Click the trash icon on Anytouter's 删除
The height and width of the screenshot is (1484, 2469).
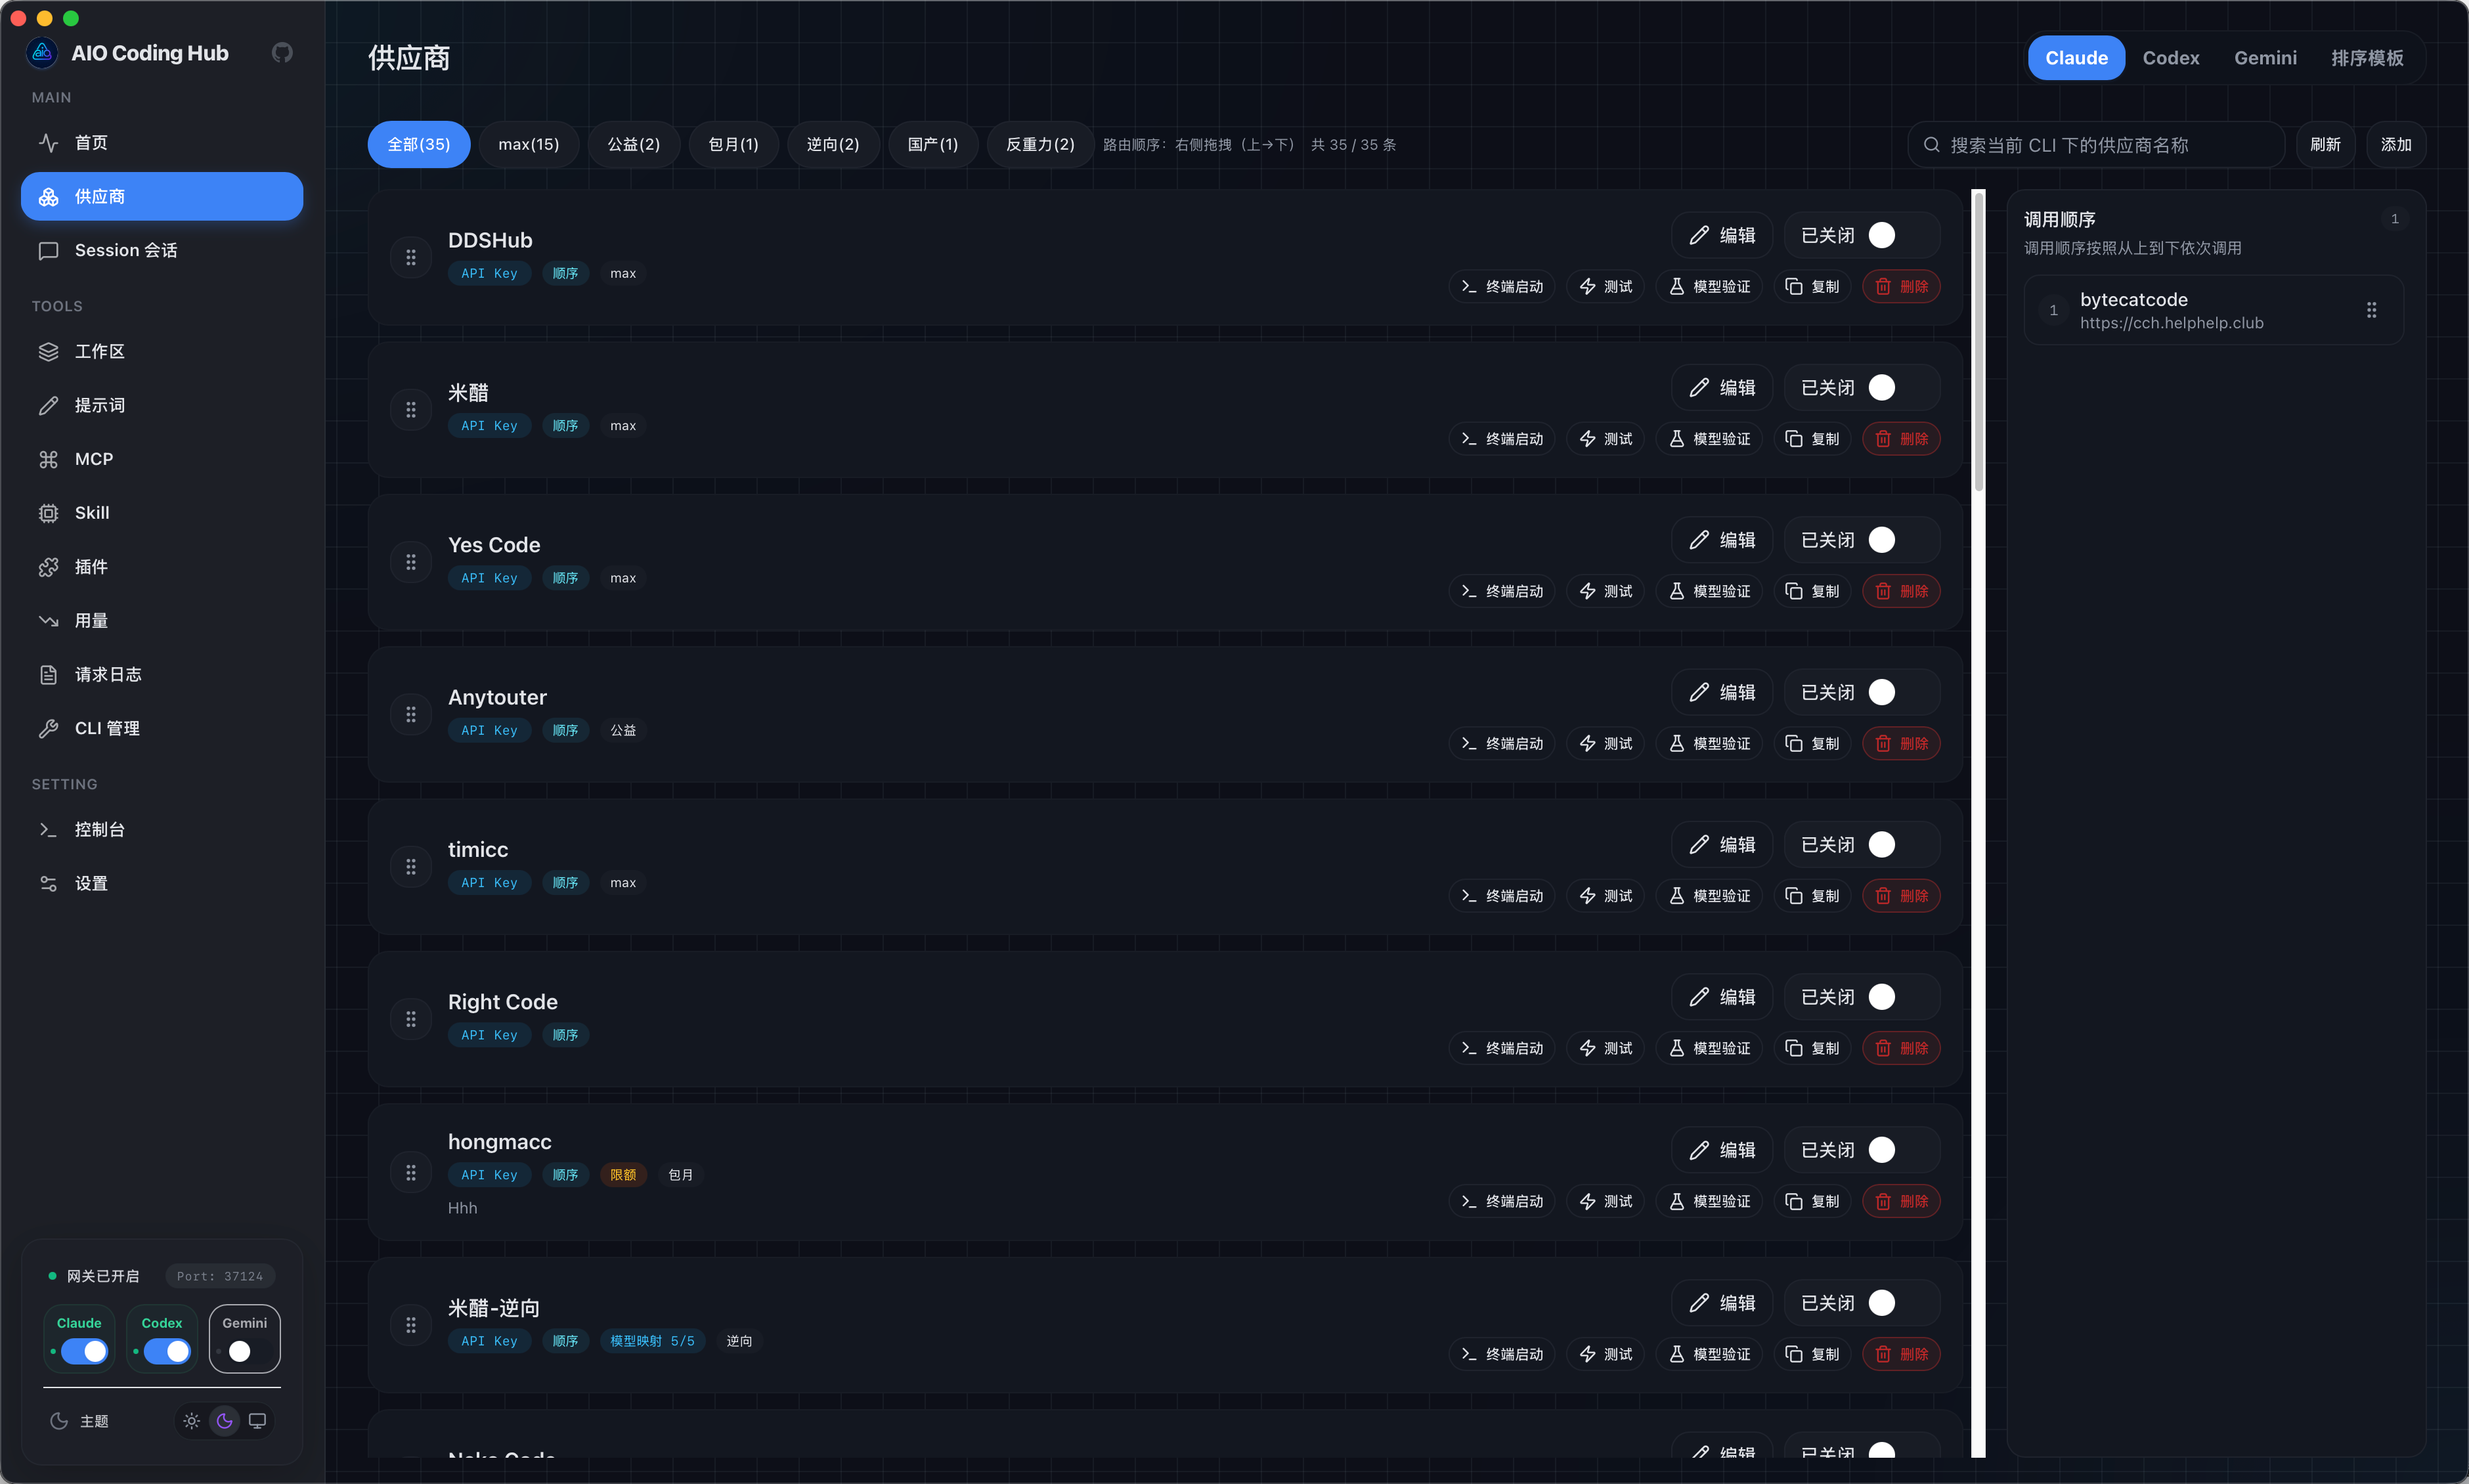[1883, 744]
